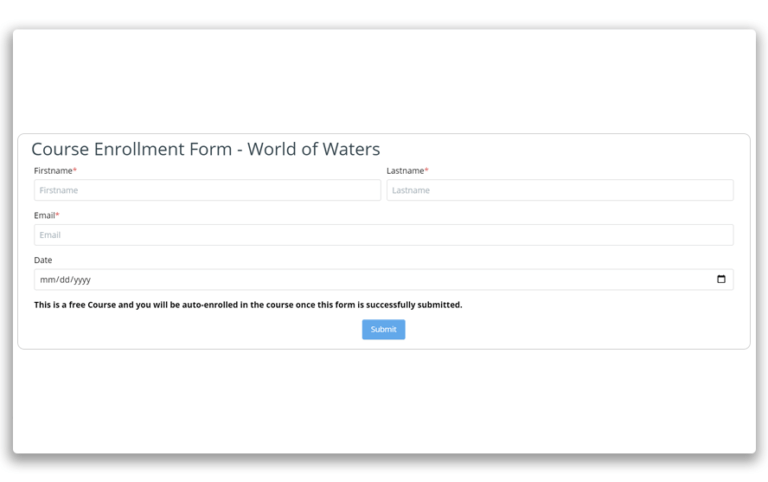Screen dimensions: 768x482
Task: Click the red asterisk beside Email
Action: pos(57,215)
